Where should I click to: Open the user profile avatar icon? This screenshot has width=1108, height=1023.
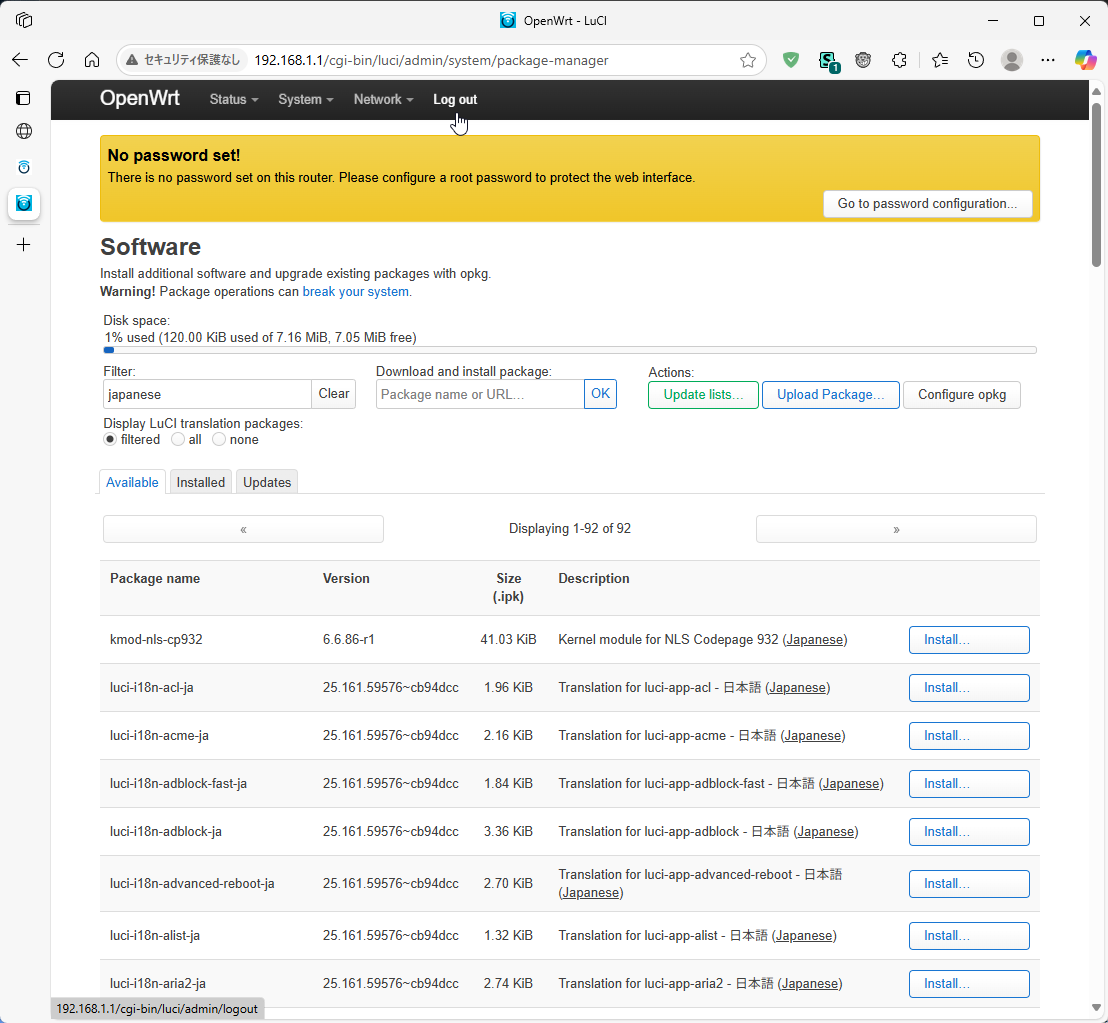1012,60
